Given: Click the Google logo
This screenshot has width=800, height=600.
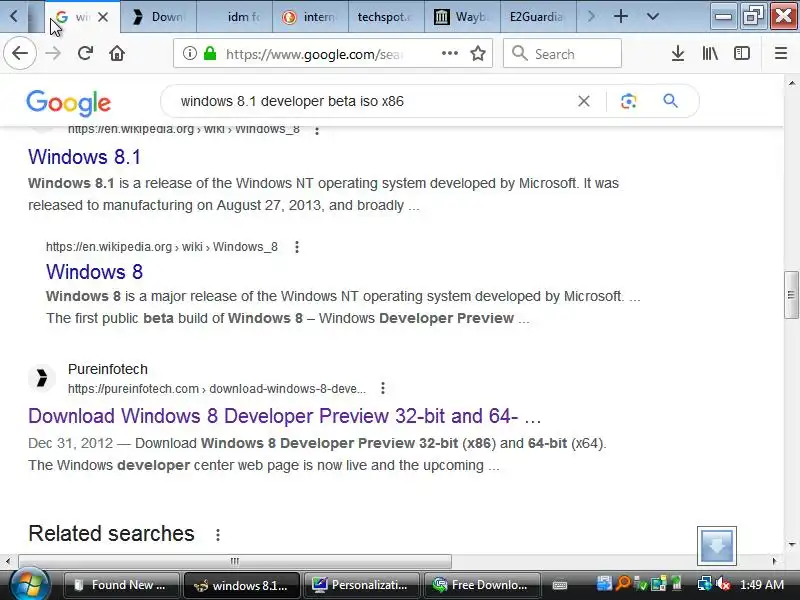Looking at the screenshot, I should coord(68,103).
